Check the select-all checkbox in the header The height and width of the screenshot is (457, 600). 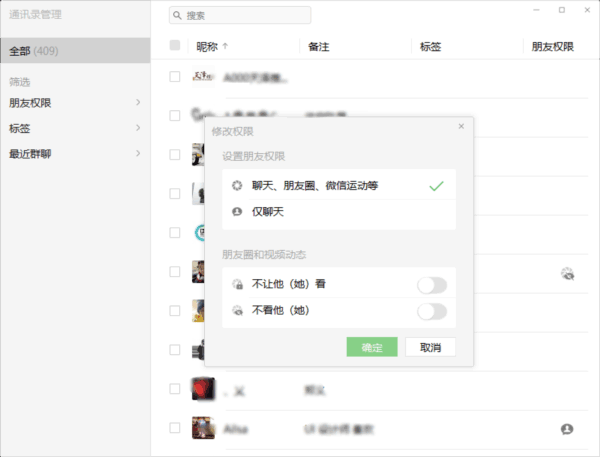pyautogui.click(x=175, y=46)
